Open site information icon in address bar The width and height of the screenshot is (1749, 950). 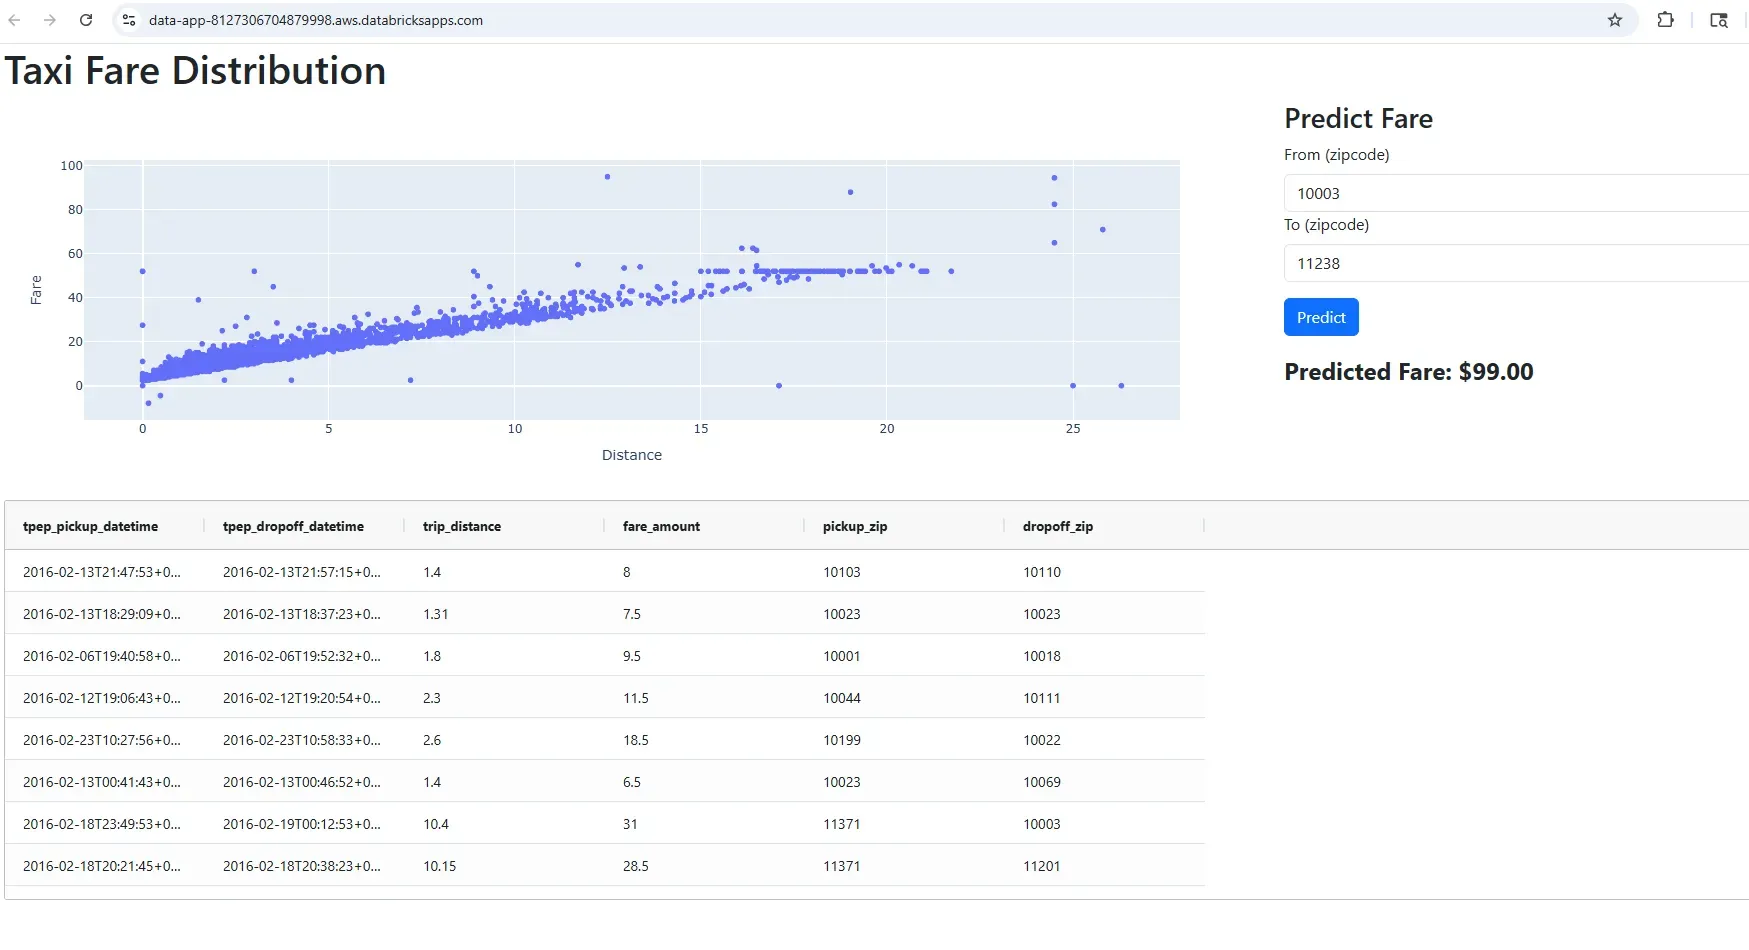pyautogui.click(x=129, y=20)
